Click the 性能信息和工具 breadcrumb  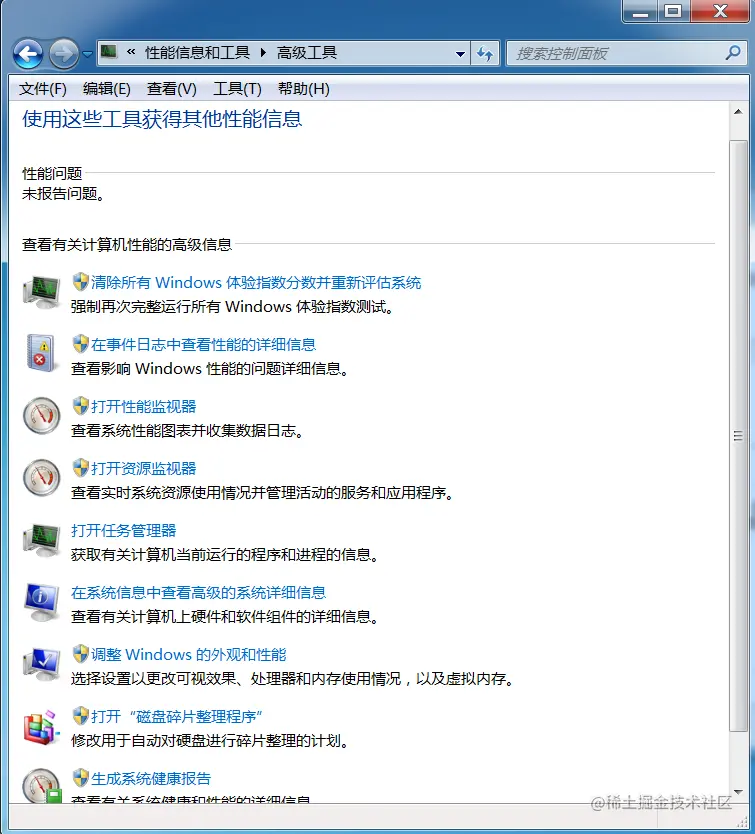197,53
